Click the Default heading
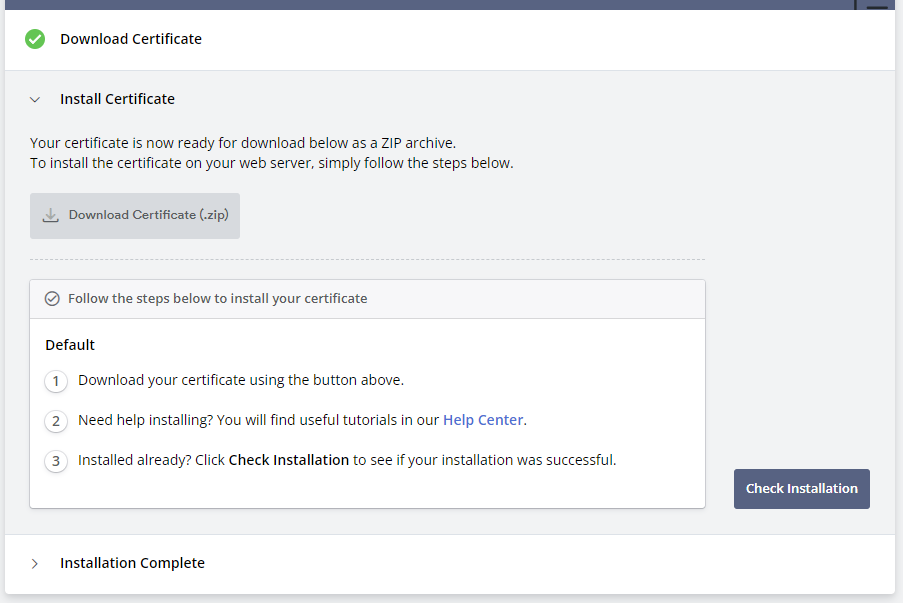 click(70, 345)
